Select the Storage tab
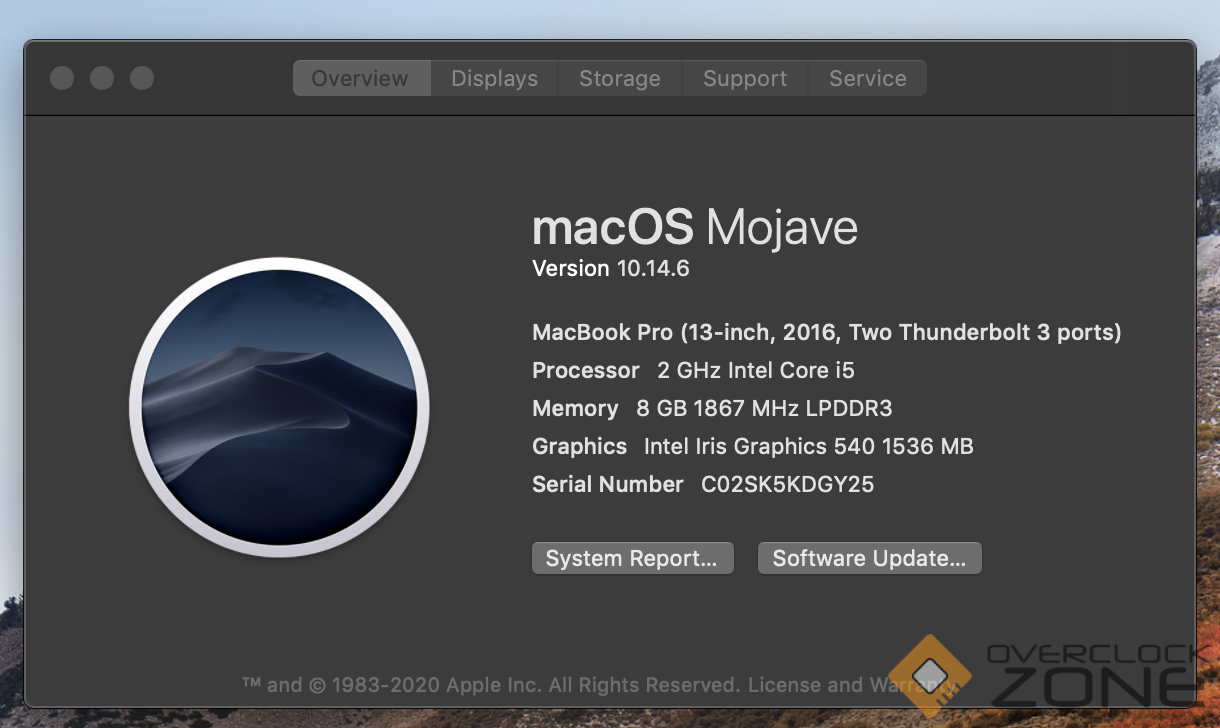 point(619,79)
